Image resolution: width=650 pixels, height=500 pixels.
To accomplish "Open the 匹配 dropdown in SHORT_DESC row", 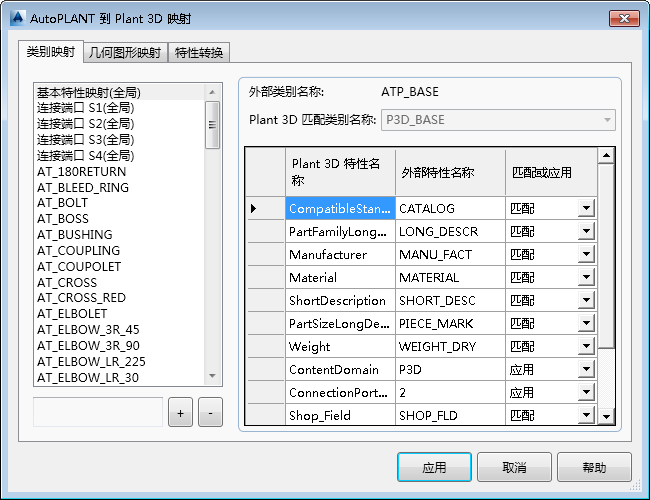I will click(x=586, y=300).
